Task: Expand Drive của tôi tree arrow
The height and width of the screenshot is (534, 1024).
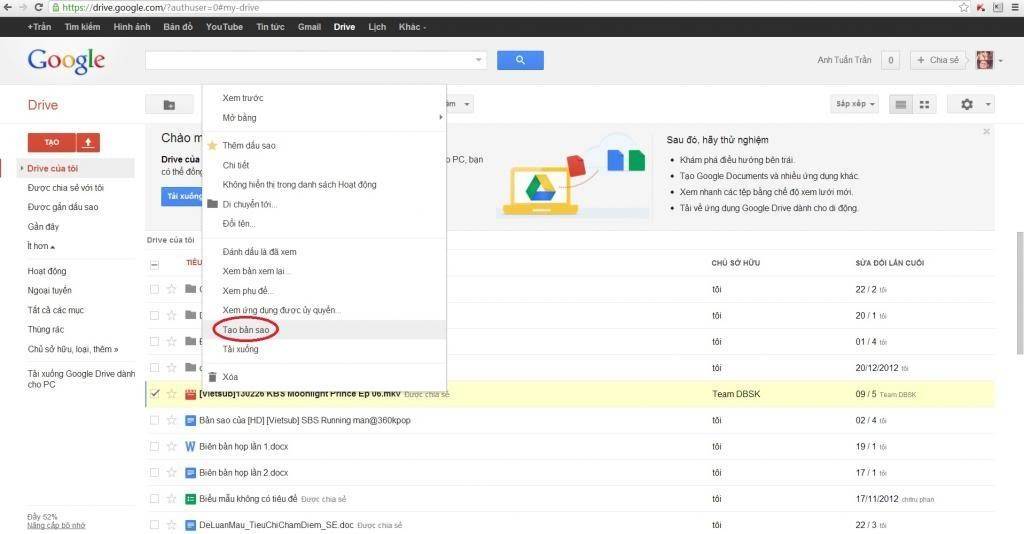Action: pyautogui.click(x=22, y=168)
